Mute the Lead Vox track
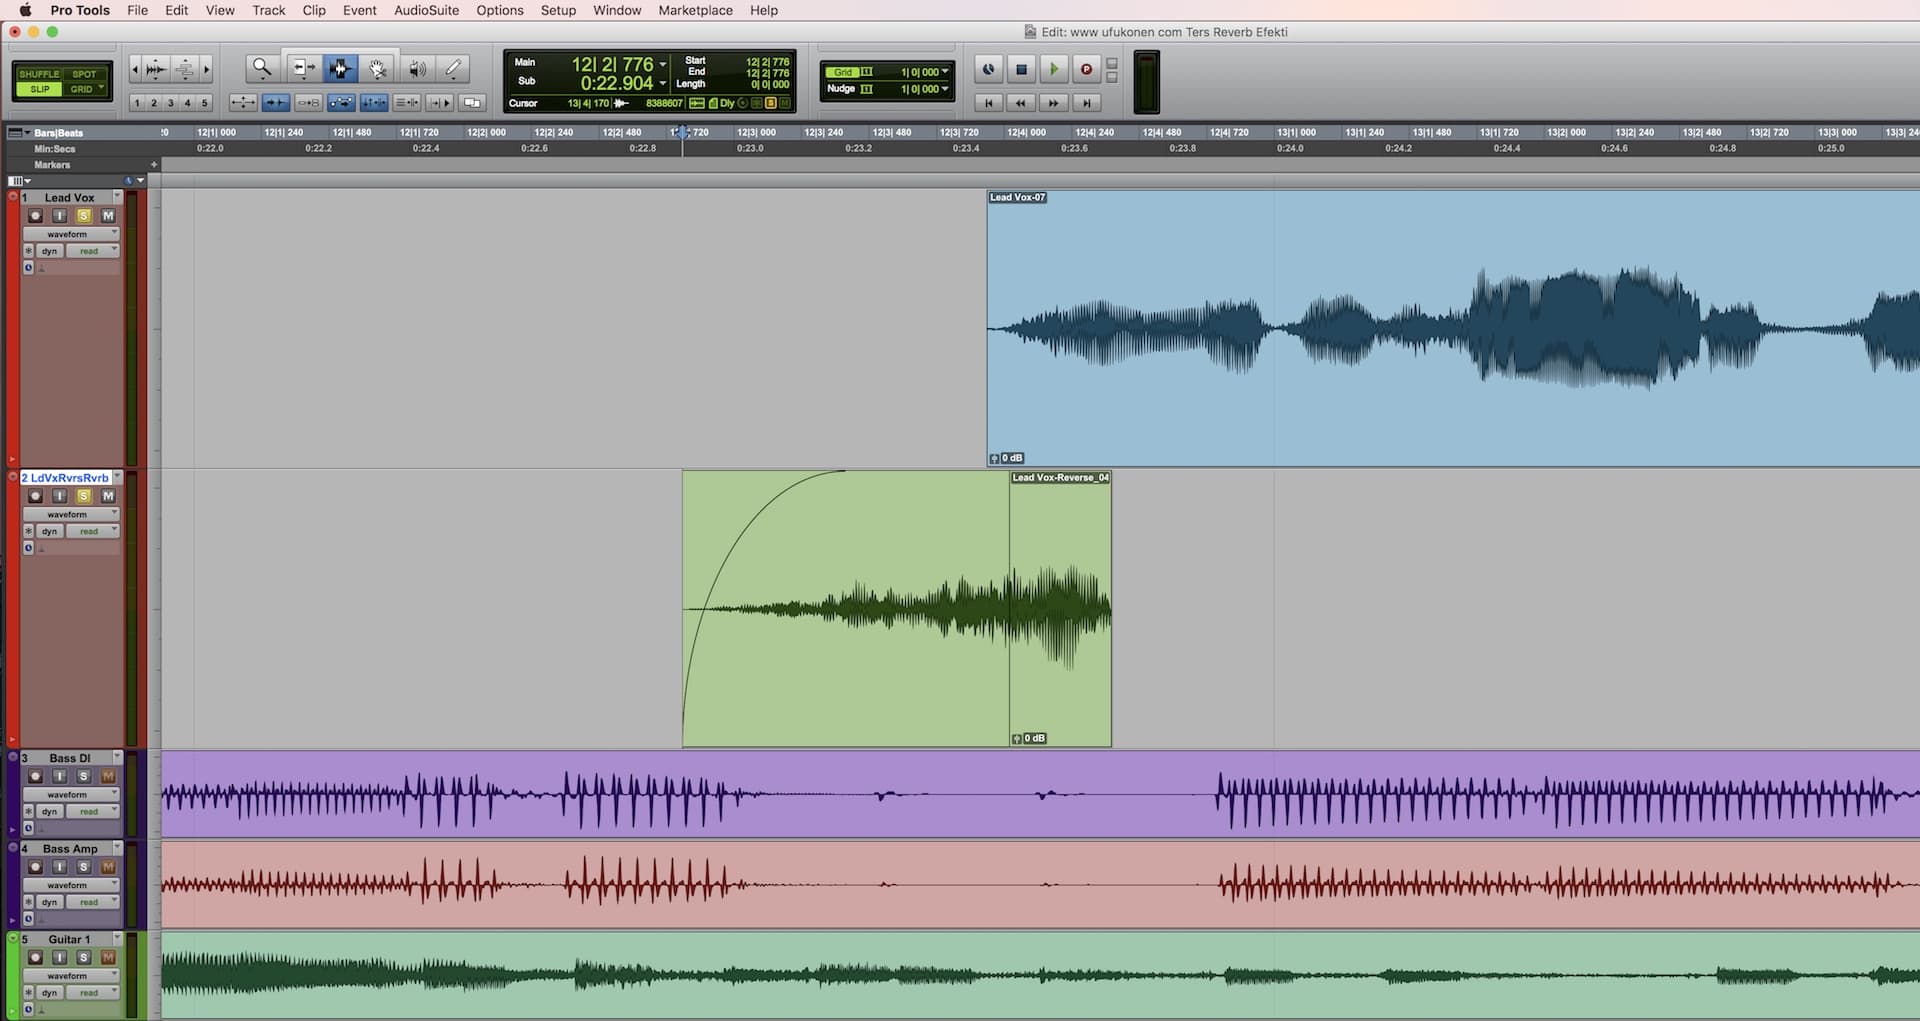The height and width of the screenshot is (1021, 1920). tap(108, 216)
